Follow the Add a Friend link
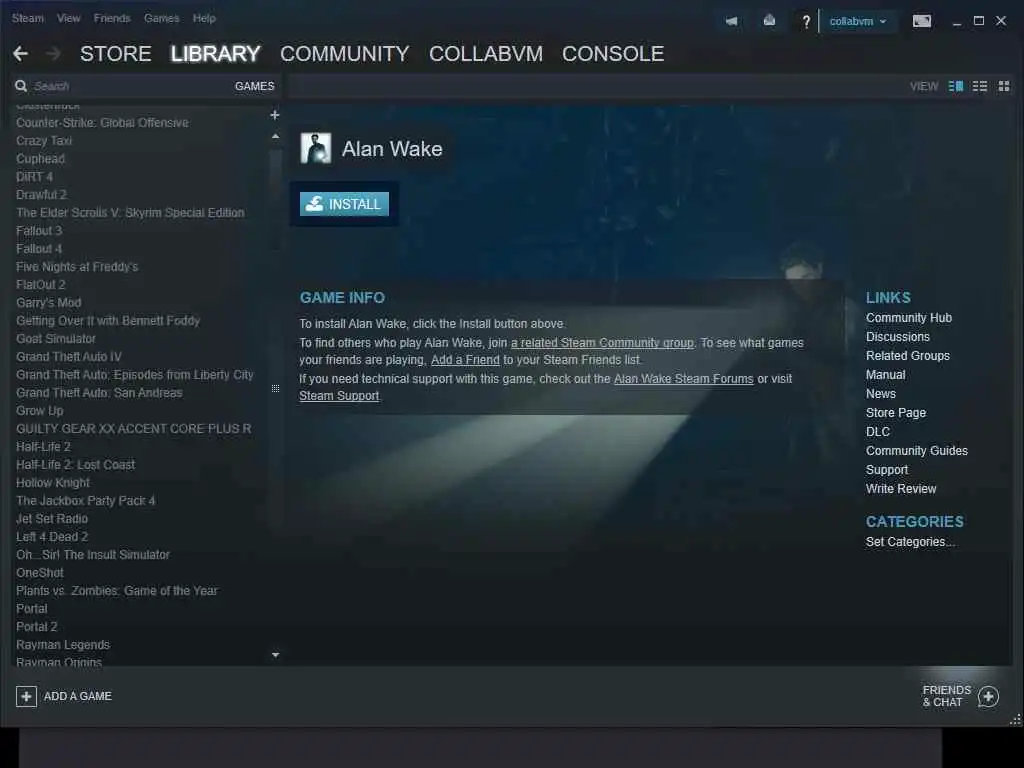This screenshot has height=768, width=1024. (x=465, y=360)
